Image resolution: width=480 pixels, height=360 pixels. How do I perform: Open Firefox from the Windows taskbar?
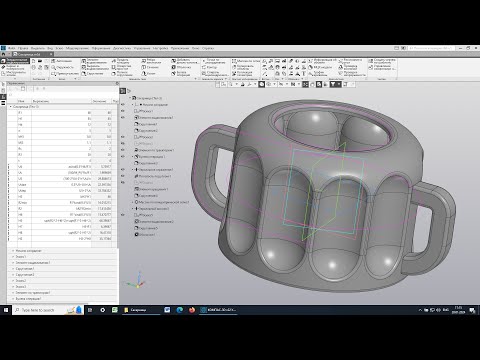pos(192,310)
